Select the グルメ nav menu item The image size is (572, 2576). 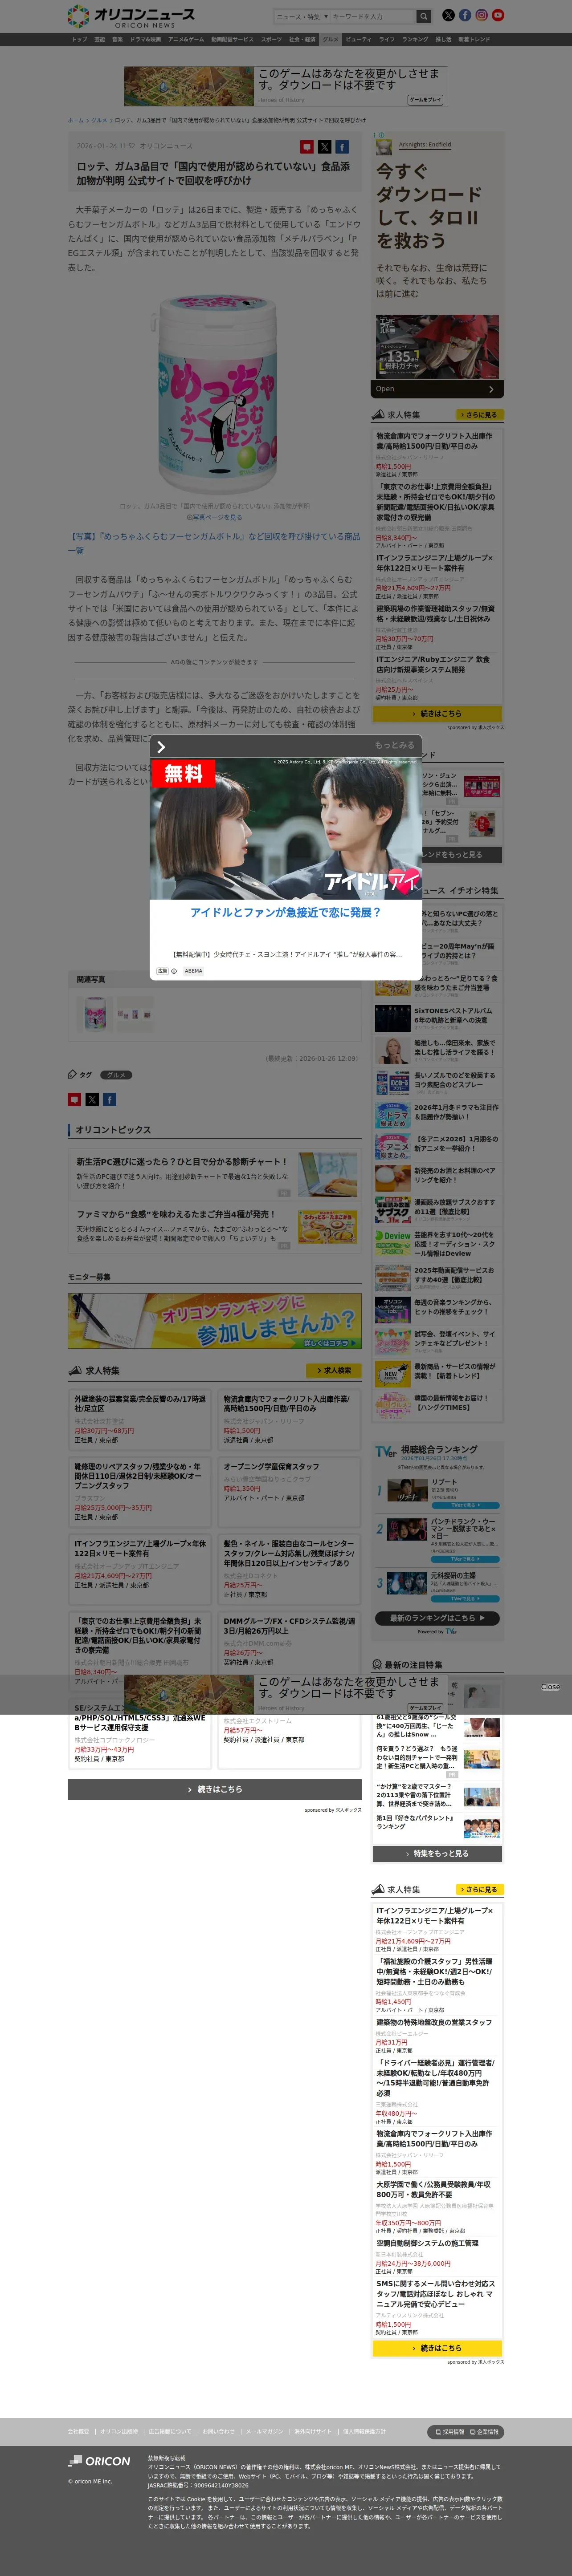point(330,40)
